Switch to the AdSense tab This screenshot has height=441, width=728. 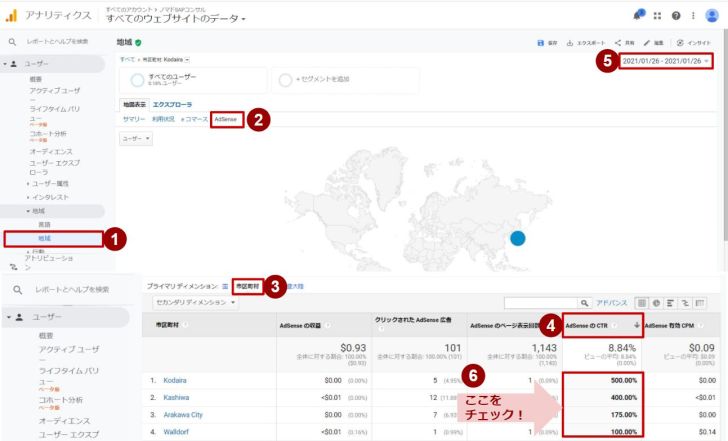coord(227,119)
